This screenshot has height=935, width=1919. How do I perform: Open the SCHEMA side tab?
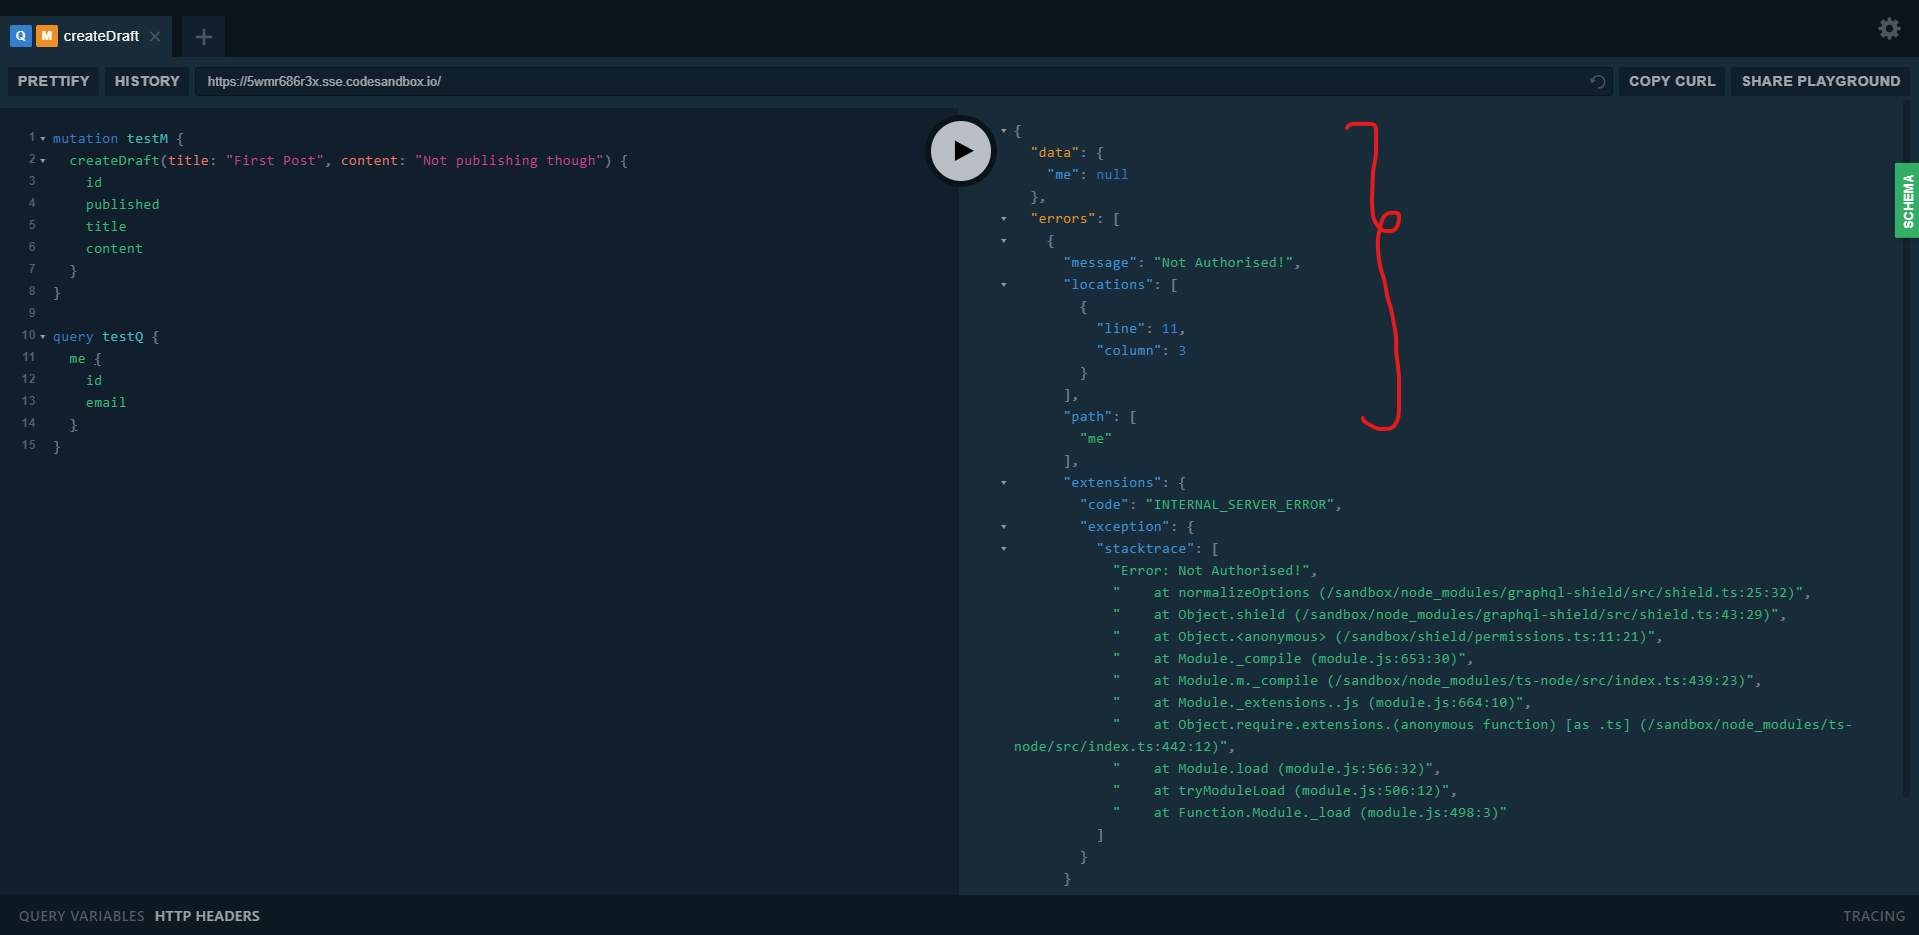[x=1907, y=200]
